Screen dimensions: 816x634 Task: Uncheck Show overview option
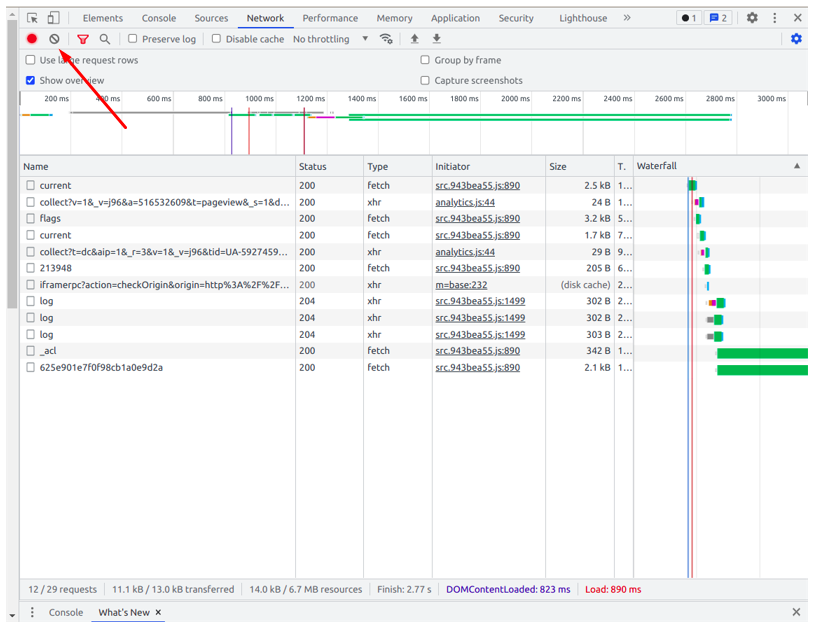point(30,80)
